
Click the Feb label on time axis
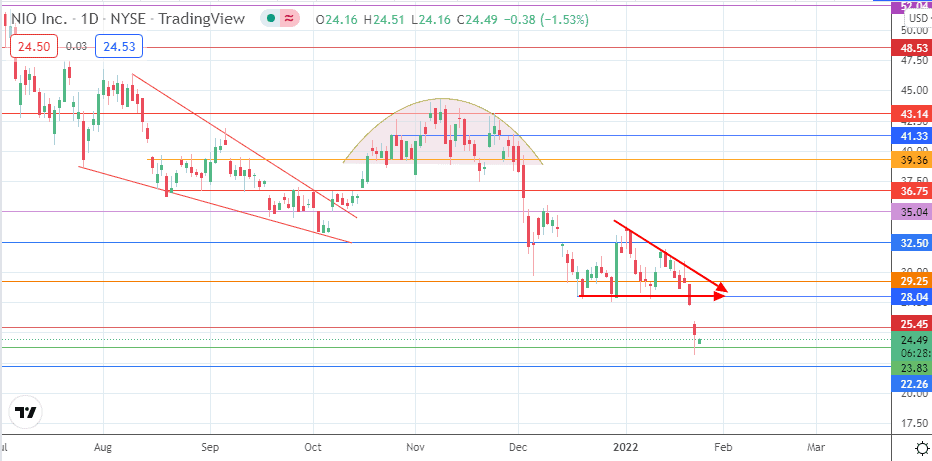point(723,447)
